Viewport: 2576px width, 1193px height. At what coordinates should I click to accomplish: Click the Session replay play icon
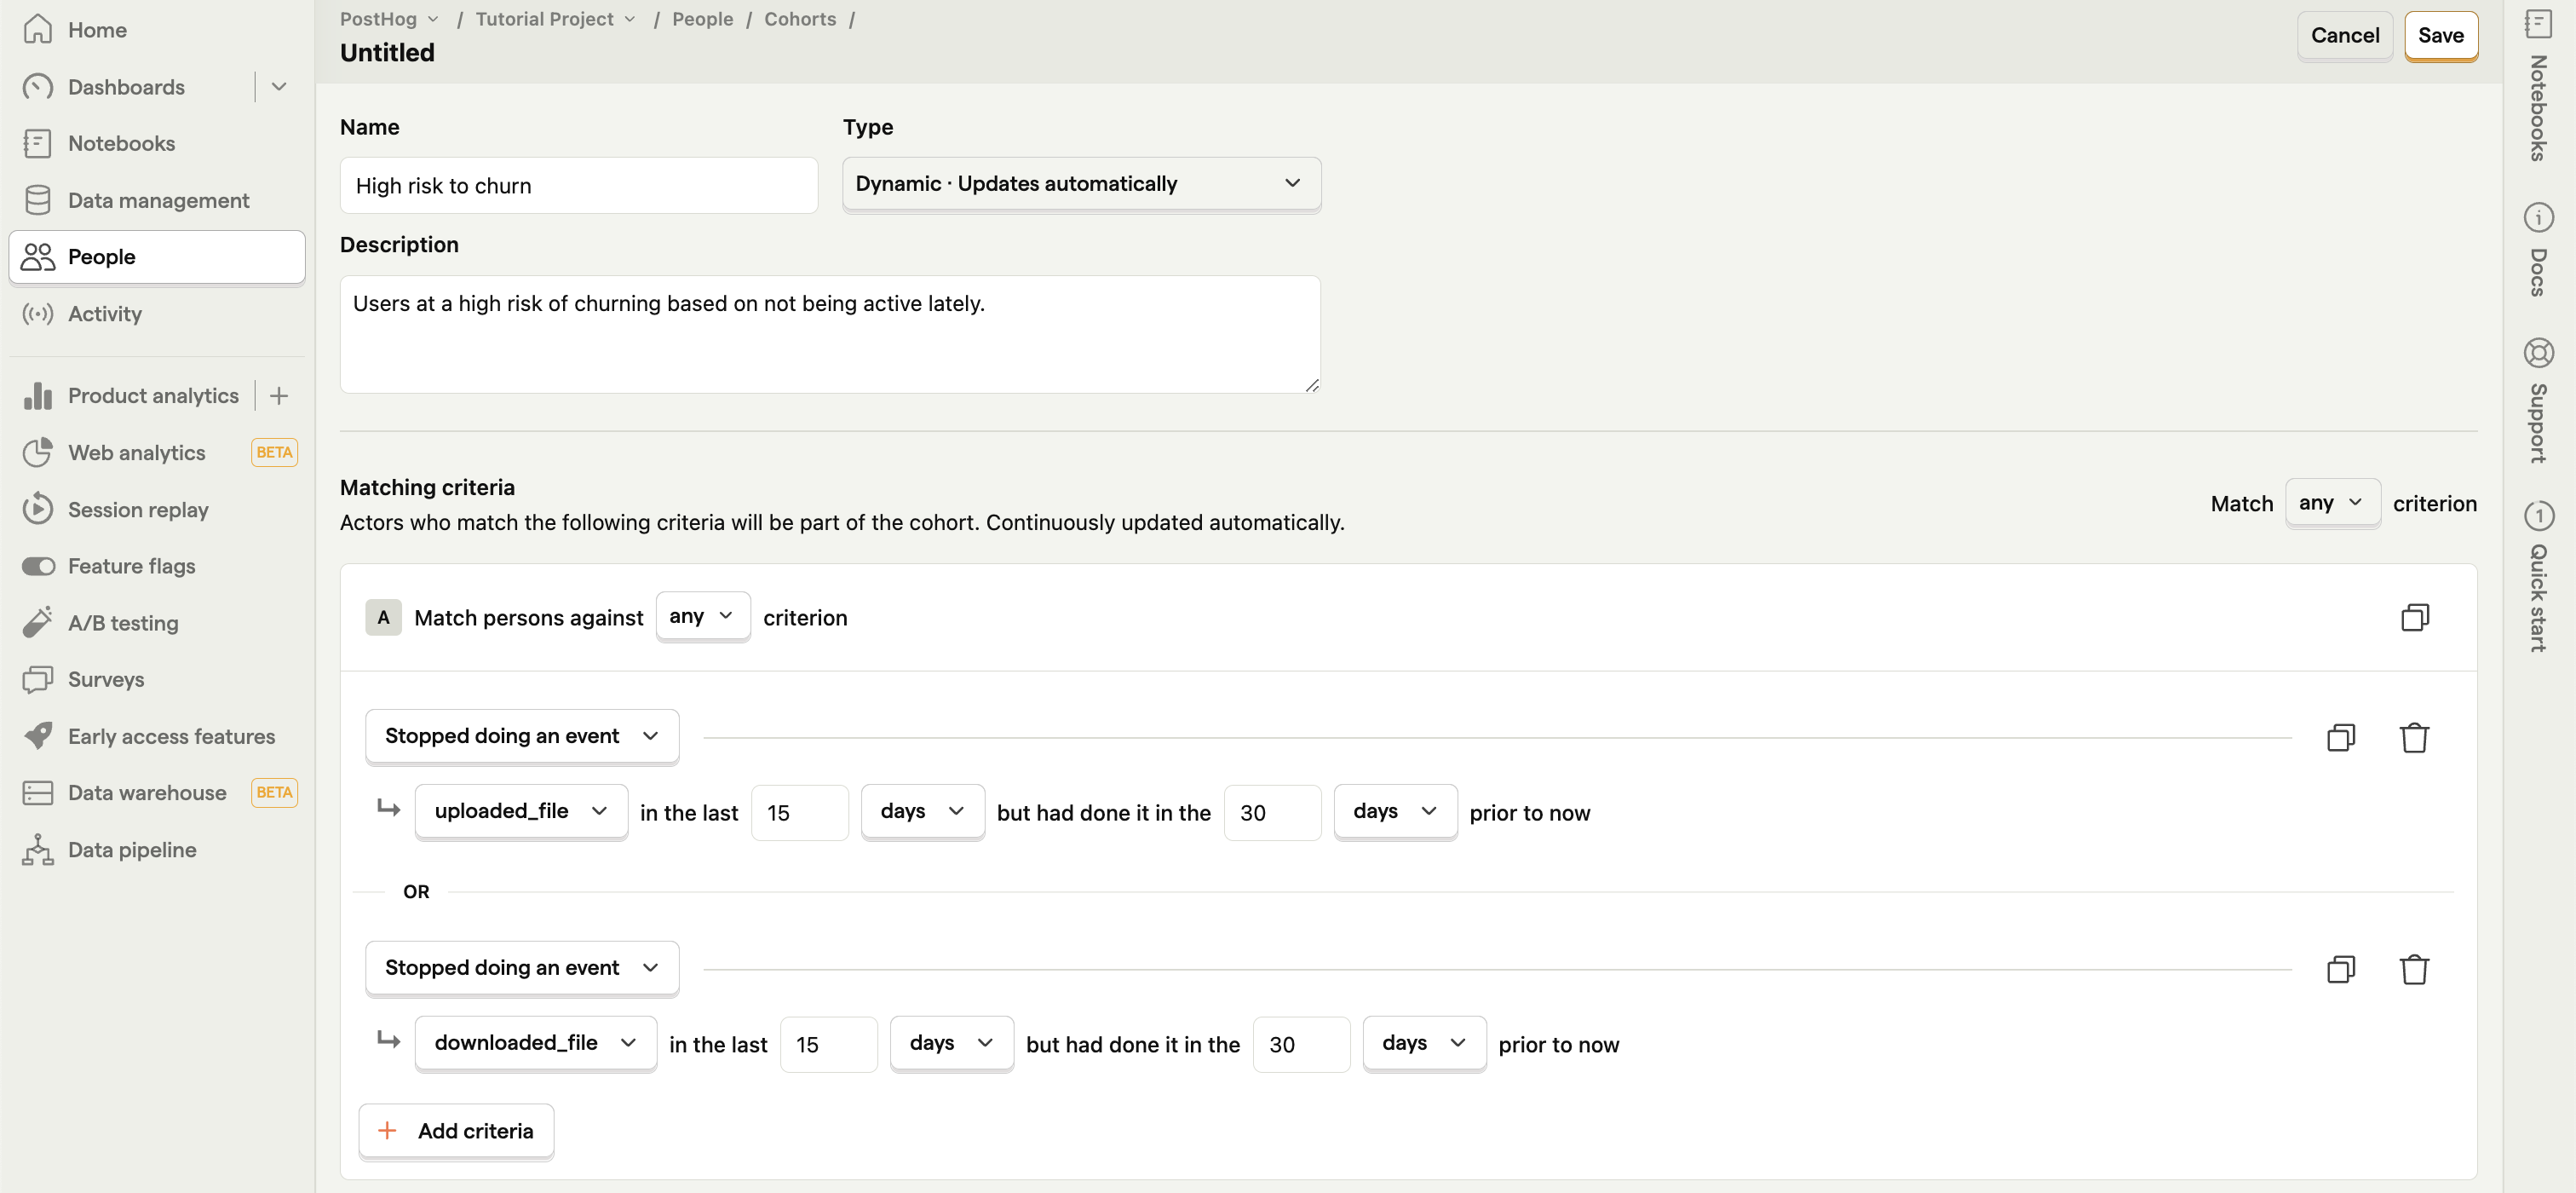coord(38,510)
